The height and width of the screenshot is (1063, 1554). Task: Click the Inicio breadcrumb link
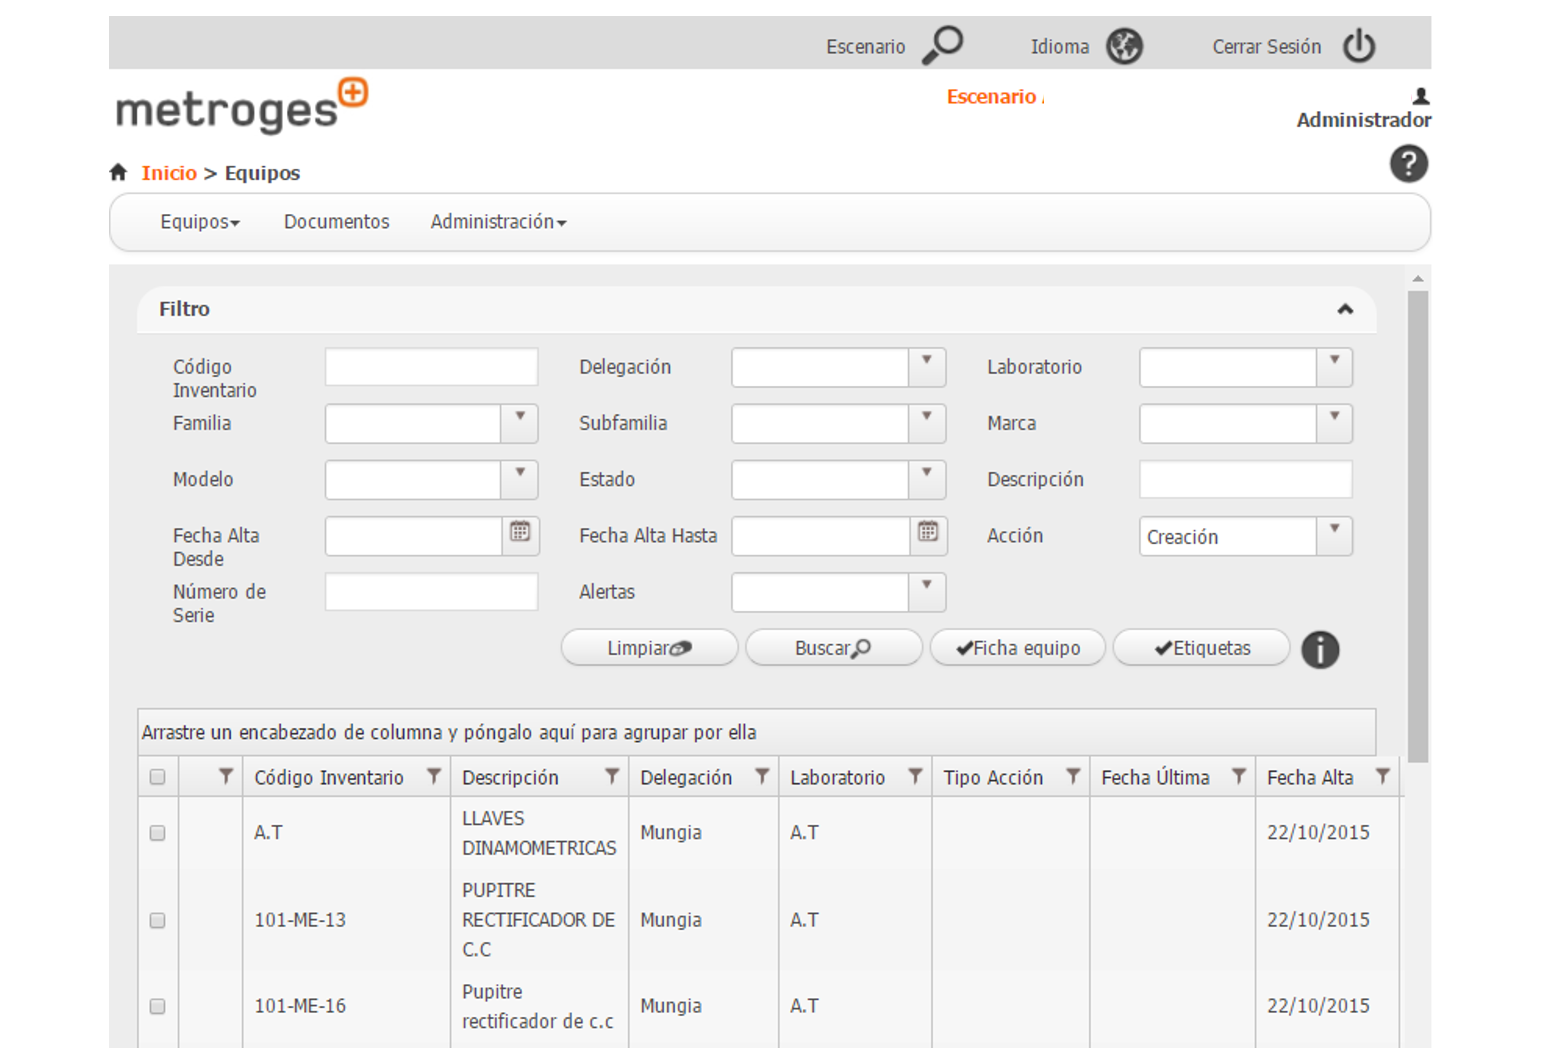click(x=169, y=173)
